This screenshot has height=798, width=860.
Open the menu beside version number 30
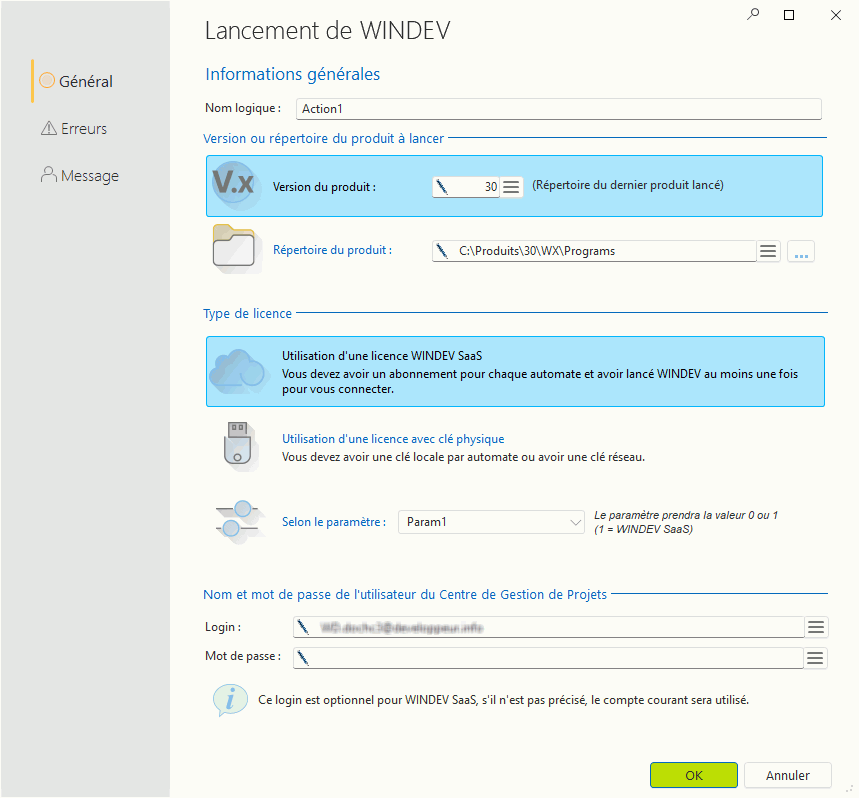(511, 188)
